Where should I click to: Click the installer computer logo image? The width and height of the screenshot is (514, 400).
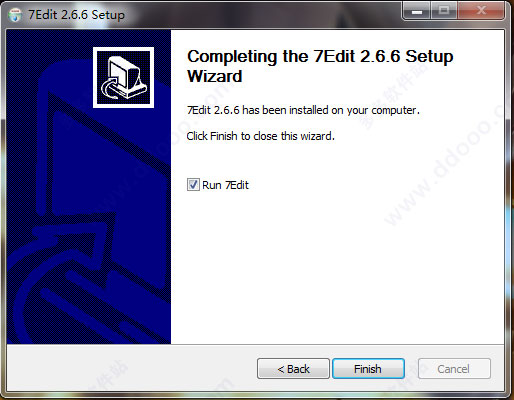point(123,77)
